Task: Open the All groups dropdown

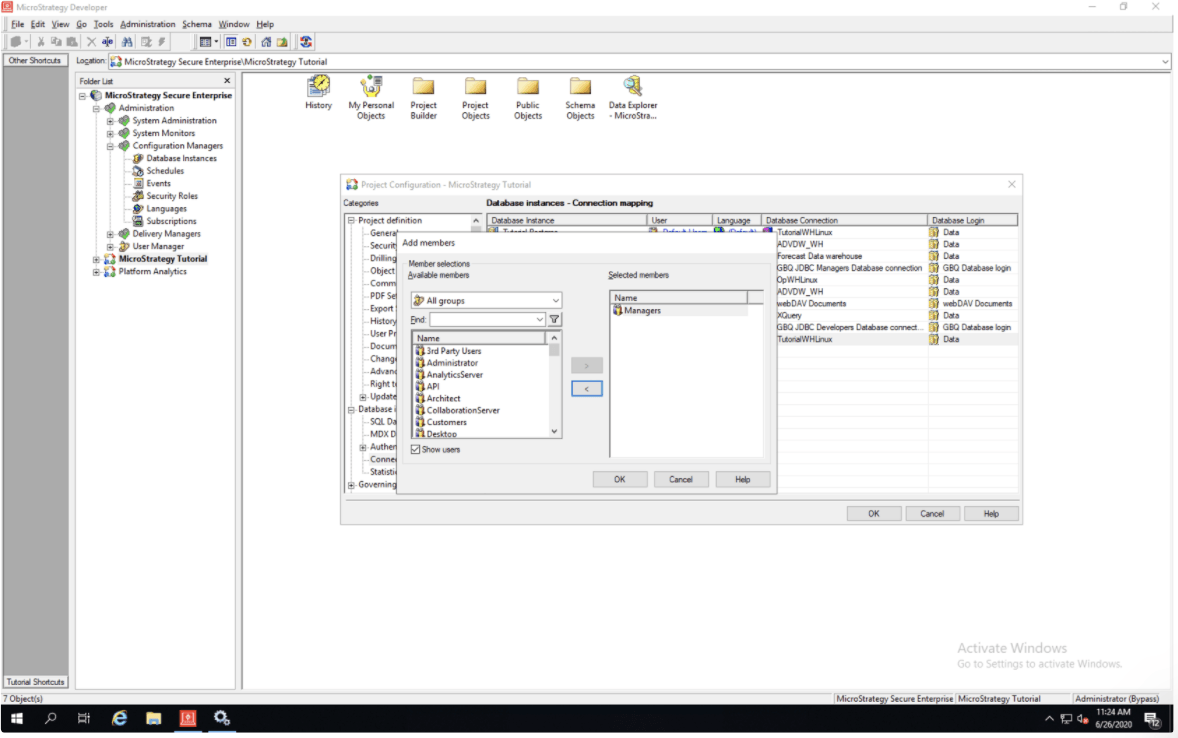Action: pos(486,301)
